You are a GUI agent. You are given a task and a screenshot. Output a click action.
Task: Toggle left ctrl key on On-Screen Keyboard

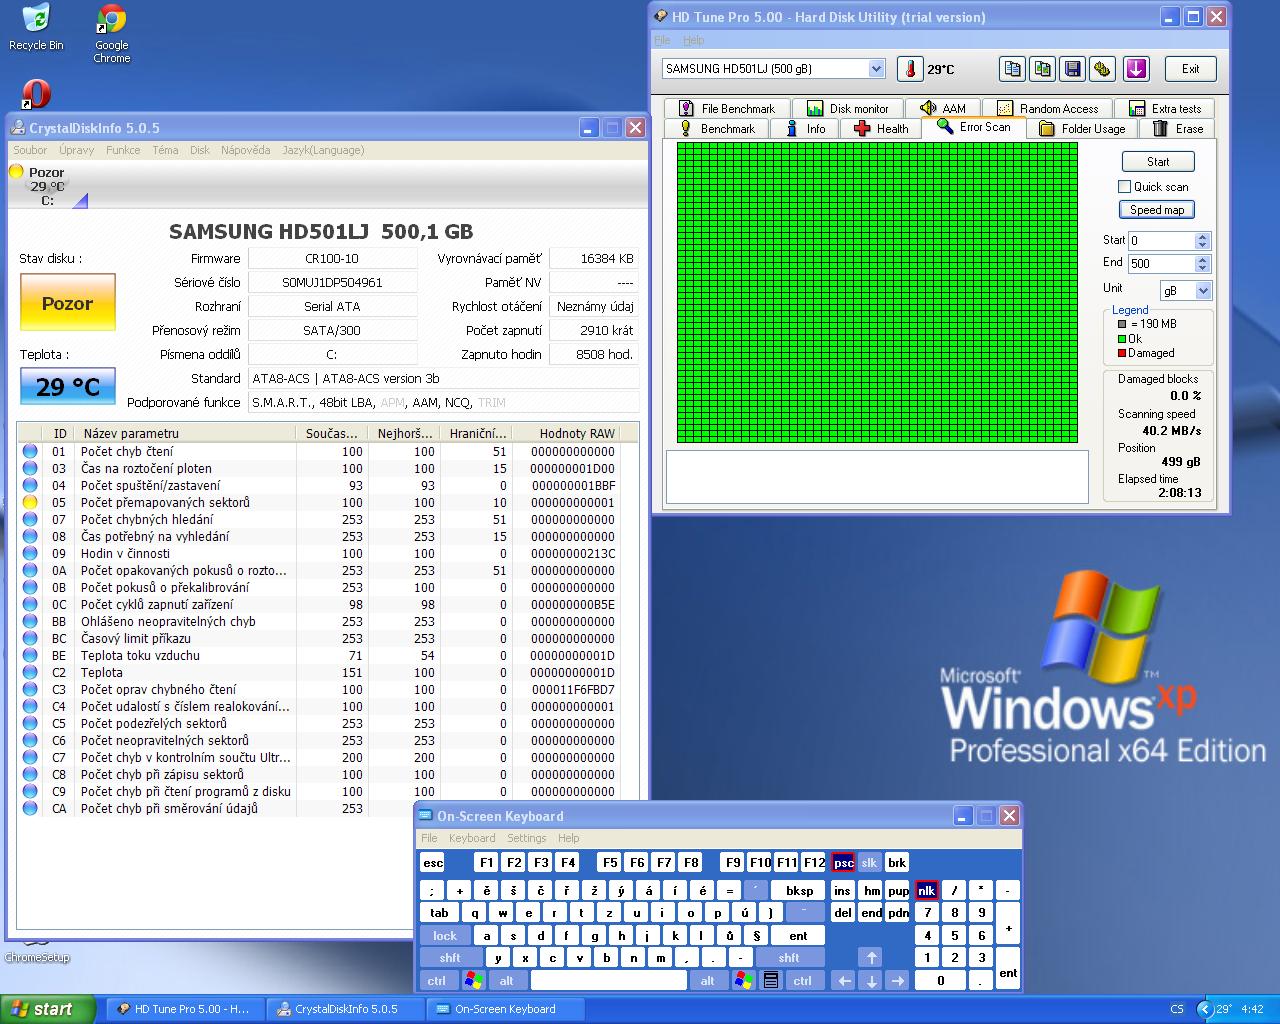(x=437, y=981)
